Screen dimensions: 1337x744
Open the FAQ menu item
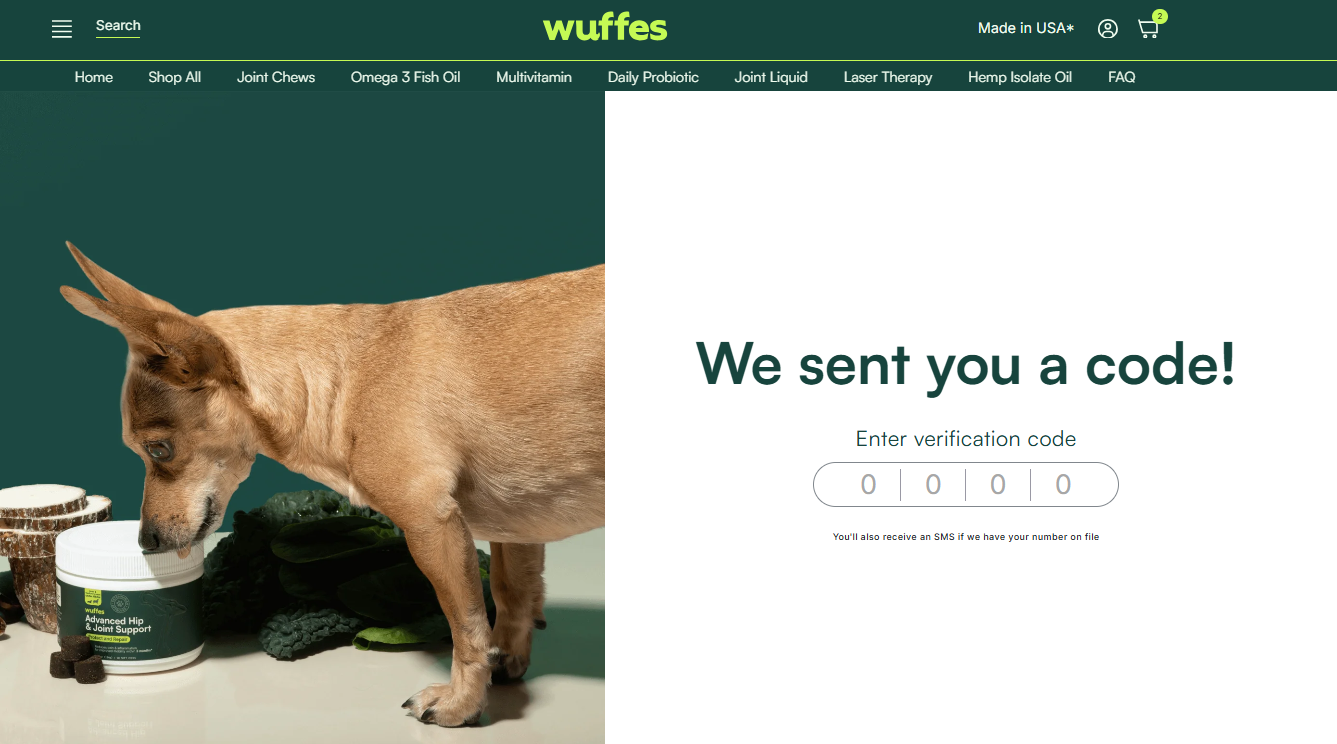(x=1122, y=77)
